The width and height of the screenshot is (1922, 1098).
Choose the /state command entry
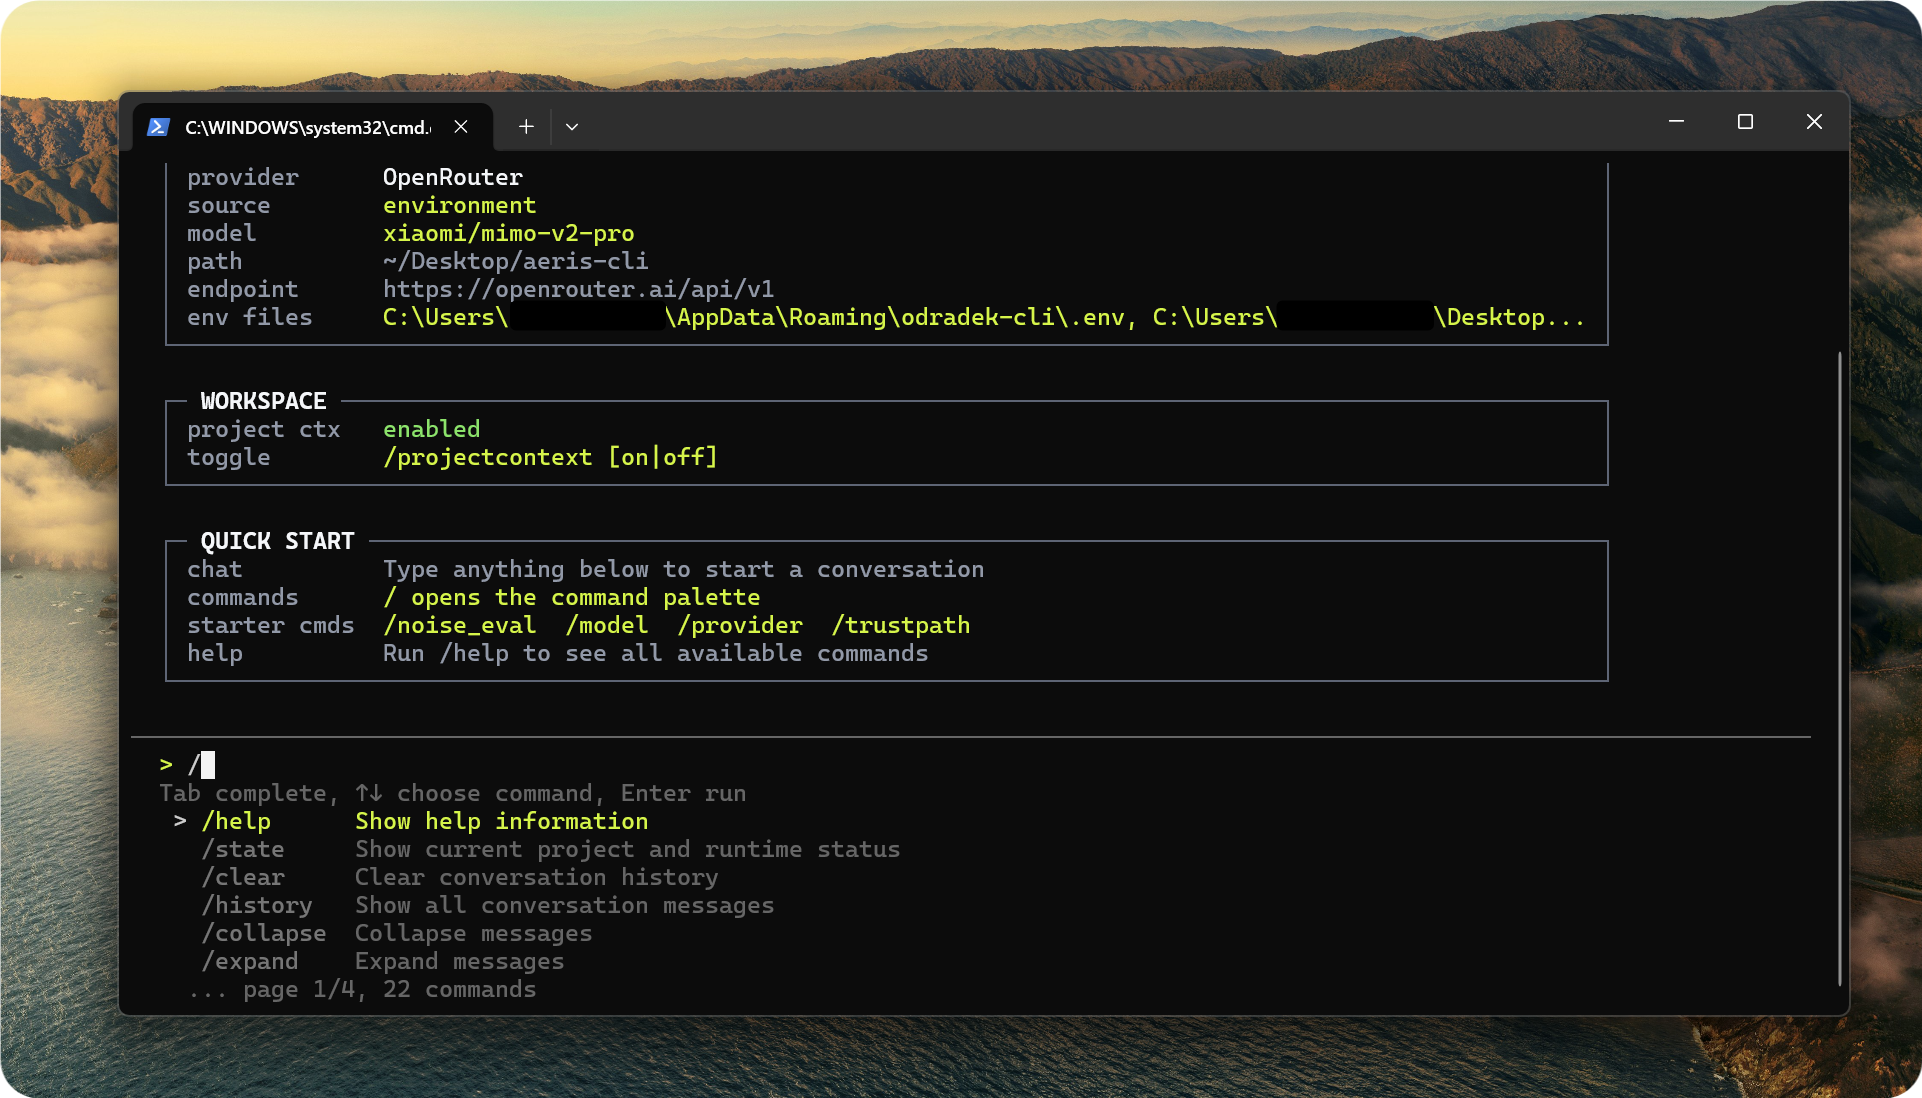(243, 850)
